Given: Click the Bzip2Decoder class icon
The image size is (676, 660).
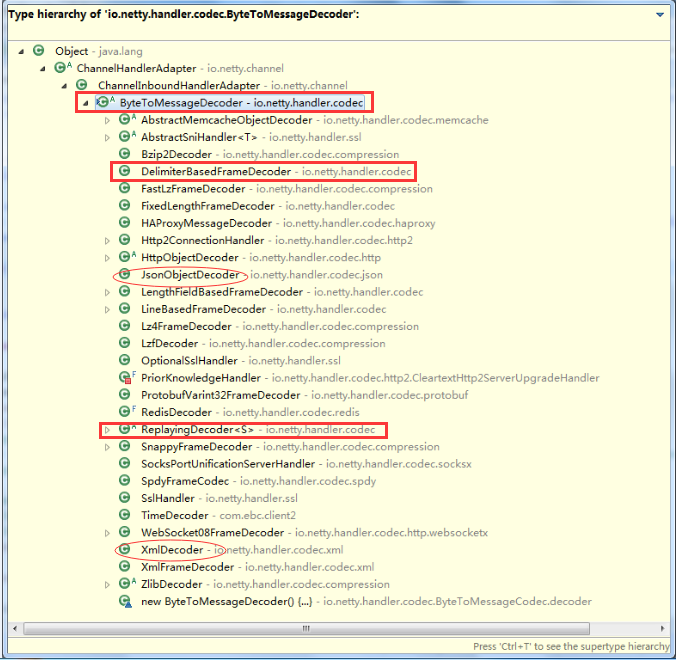Looking at the screenshot, I should point(125,153).
